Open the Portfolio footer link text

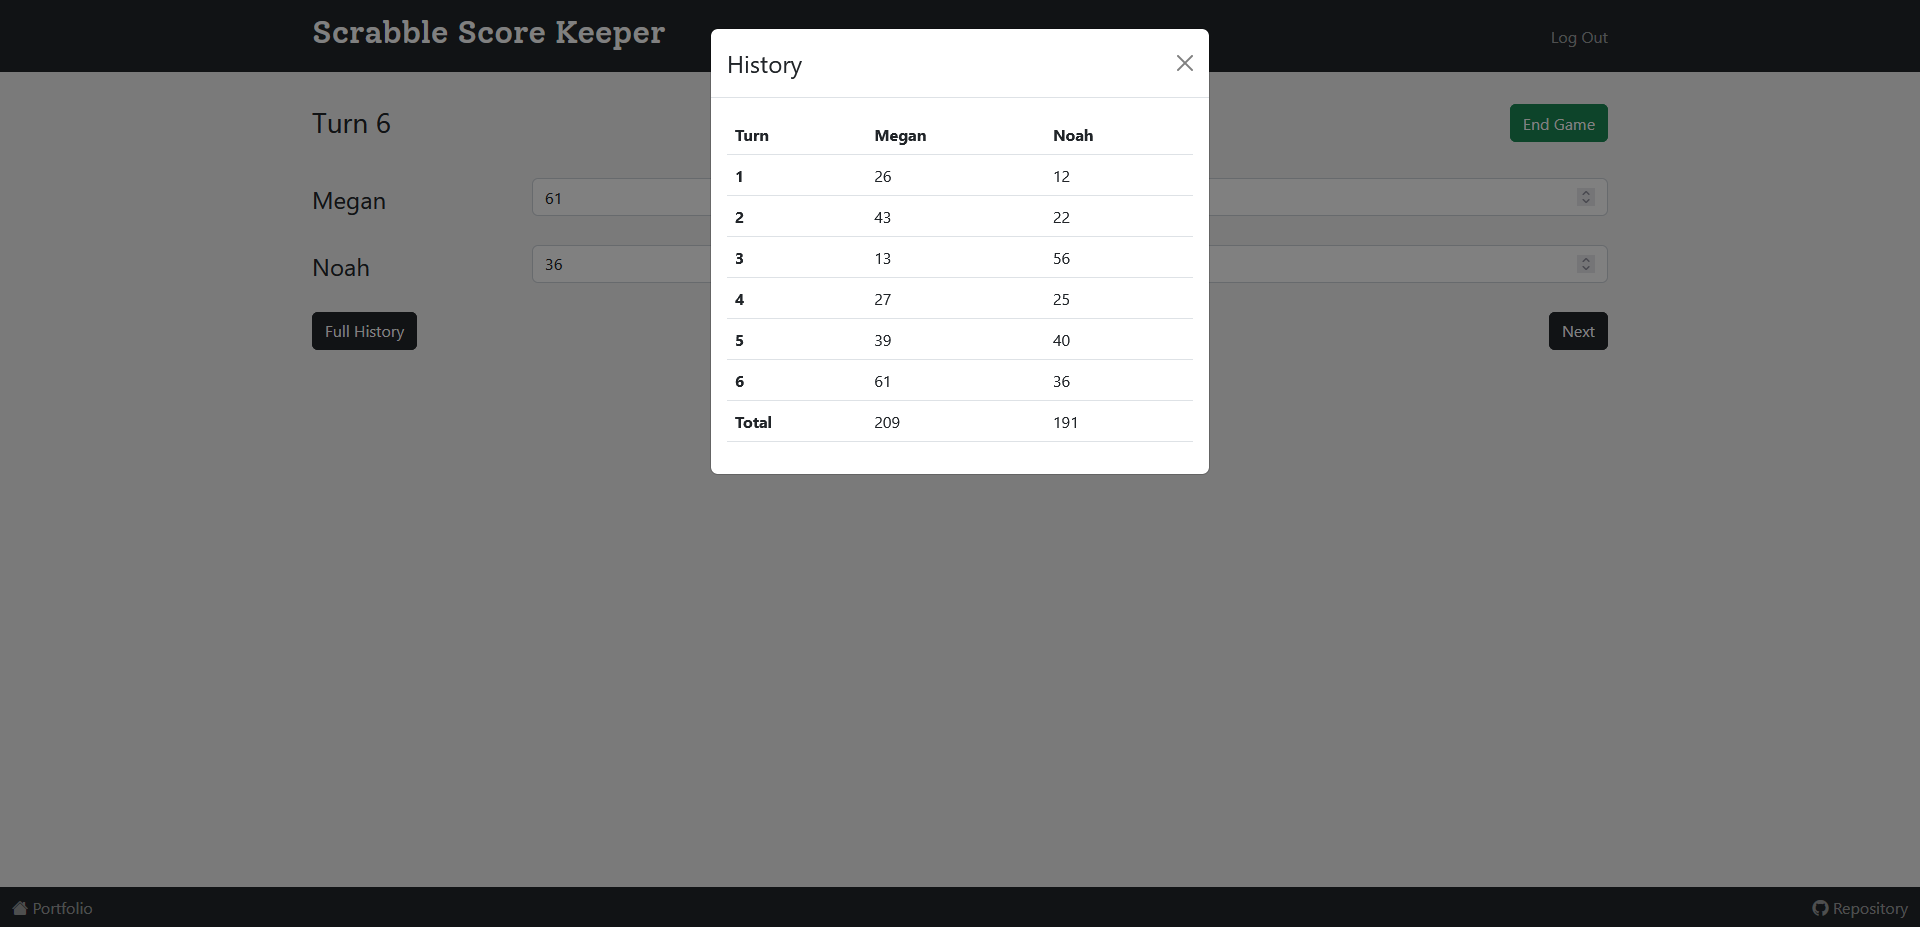(62, 908)
